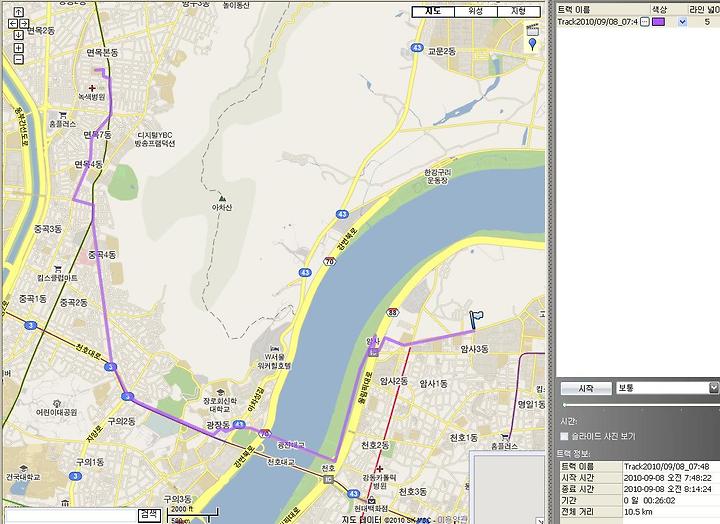
Task: Click route 43 shield near 교문2동
Action: (x=417, y=47)
